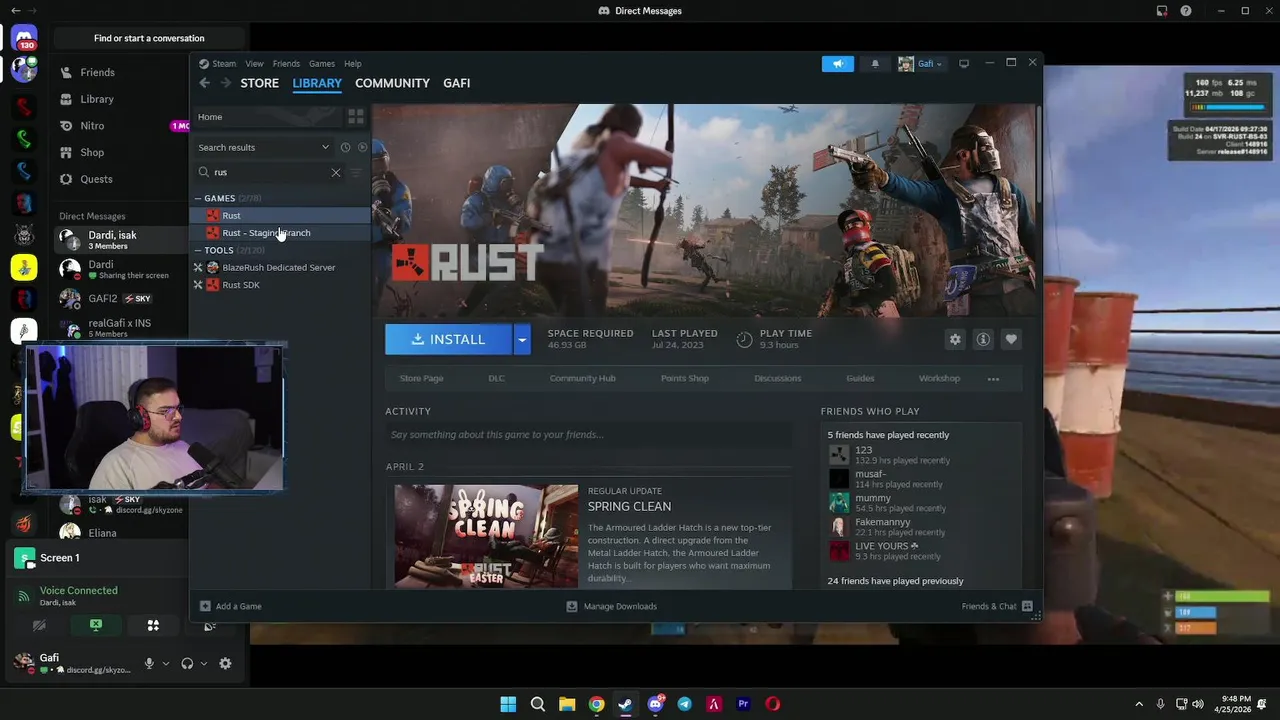Open Discord user settings gear
Image resolution: width=1280 pixels, height=720 pixels.
(225, 663)
